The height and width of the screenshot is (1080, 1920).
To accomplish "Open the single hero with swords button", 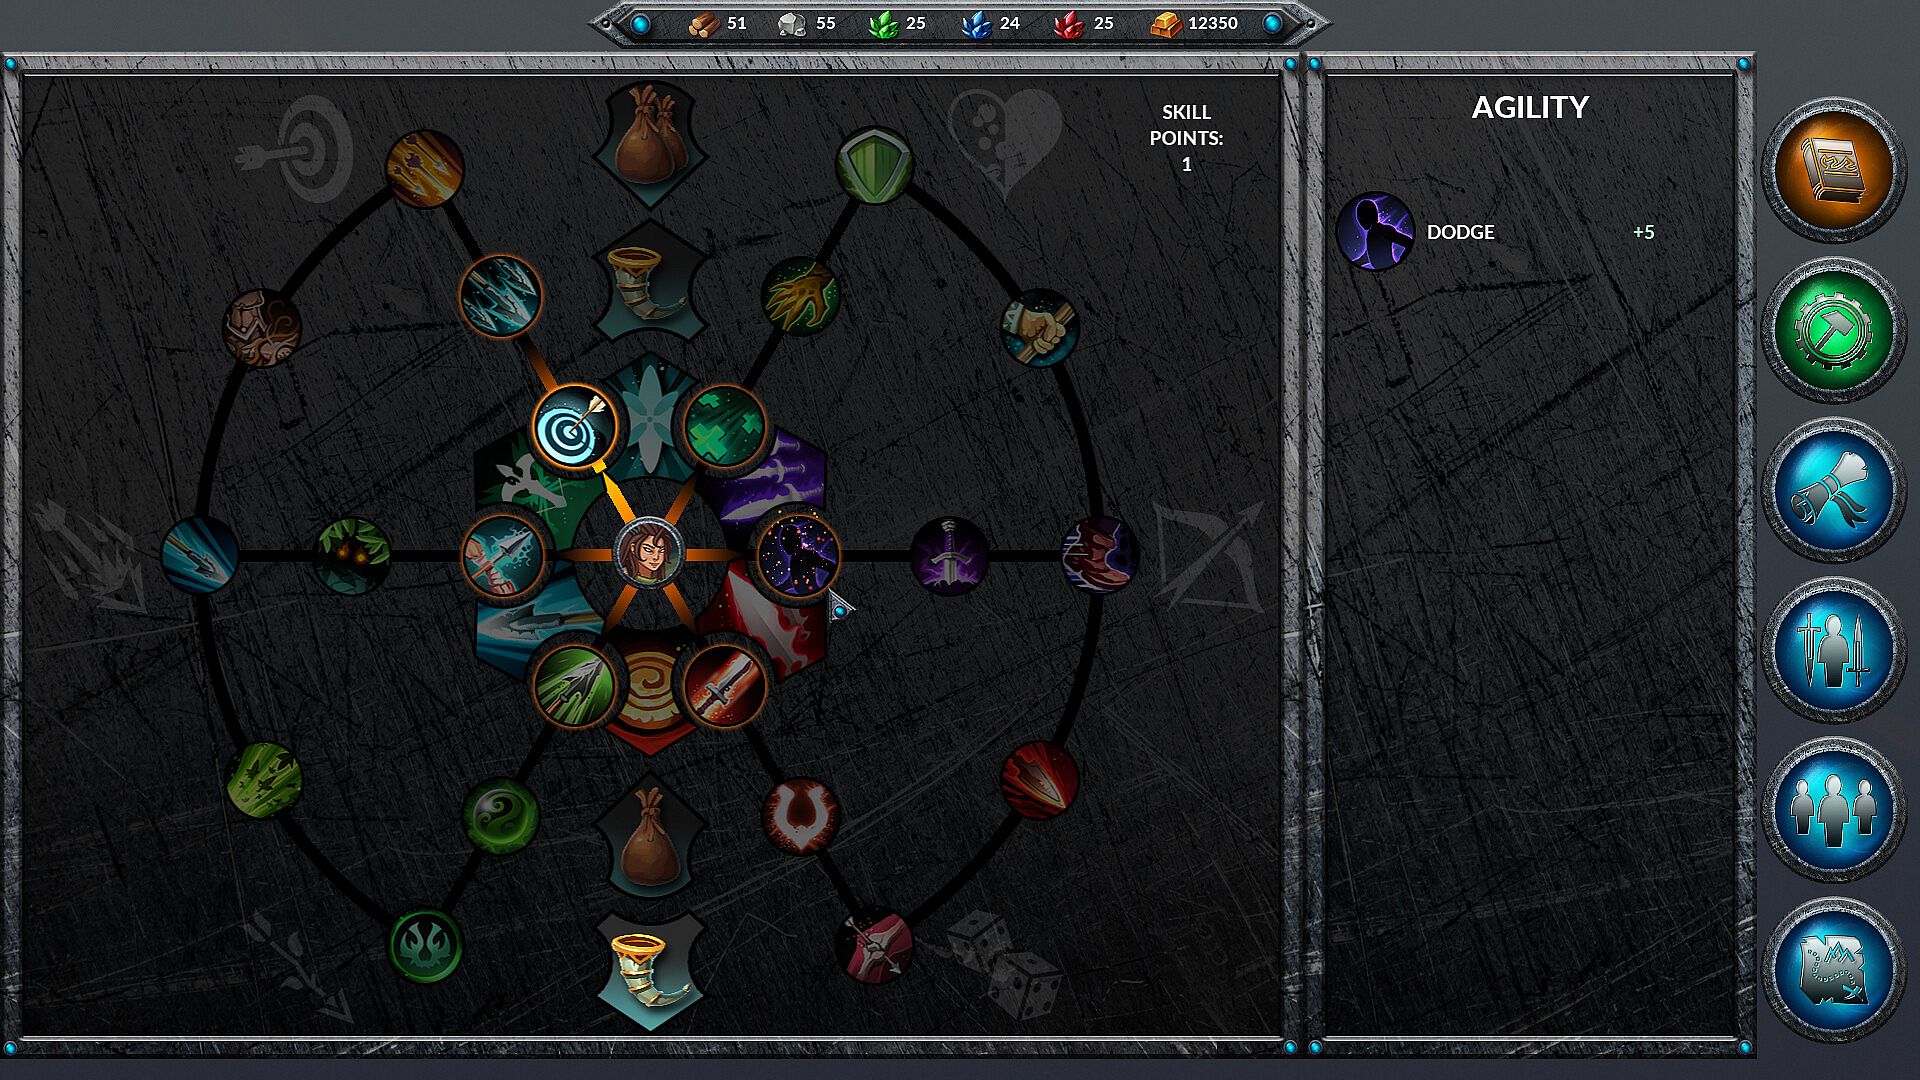I will 1832,650.
